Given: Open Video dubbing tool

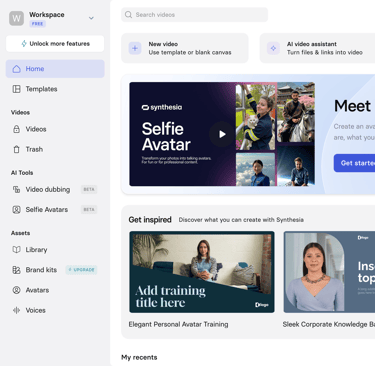Looking at the screenshot, I should pyautogui.click(x=55, y=189).
